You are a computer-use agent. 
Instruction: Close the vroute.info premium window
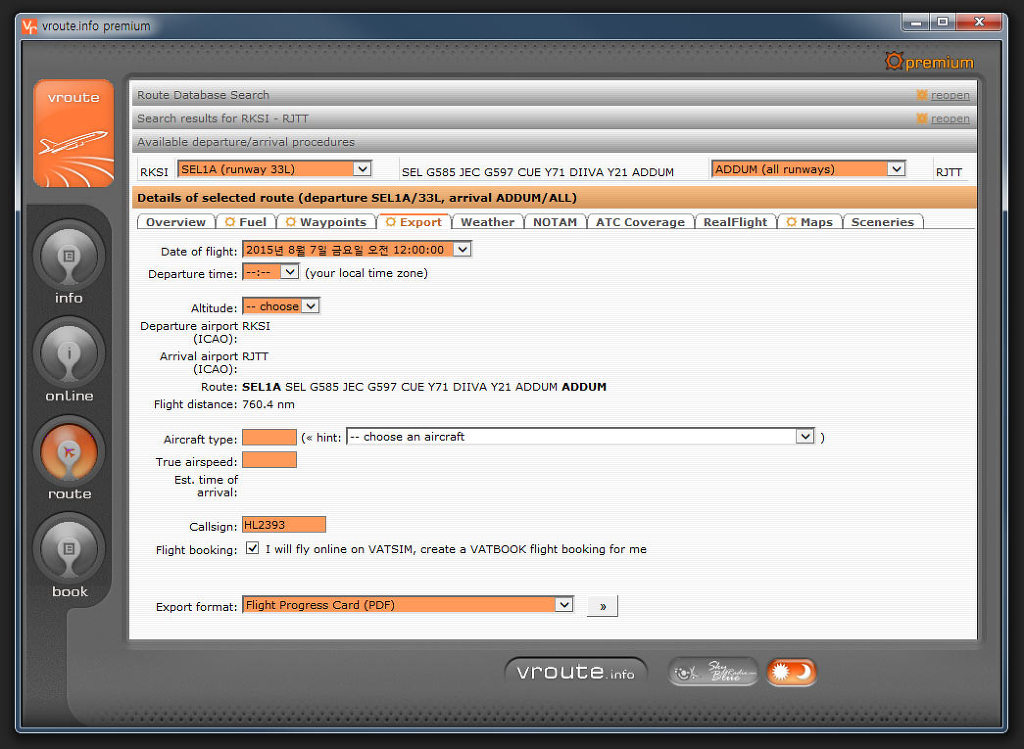979,22
